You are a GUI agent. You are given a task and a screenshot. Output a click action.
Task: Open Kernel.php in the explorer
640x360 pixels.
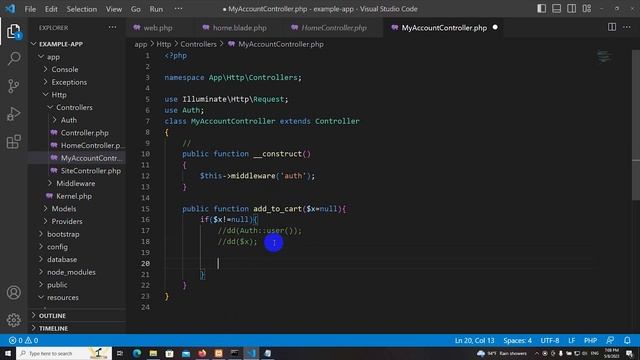point(74,196)
